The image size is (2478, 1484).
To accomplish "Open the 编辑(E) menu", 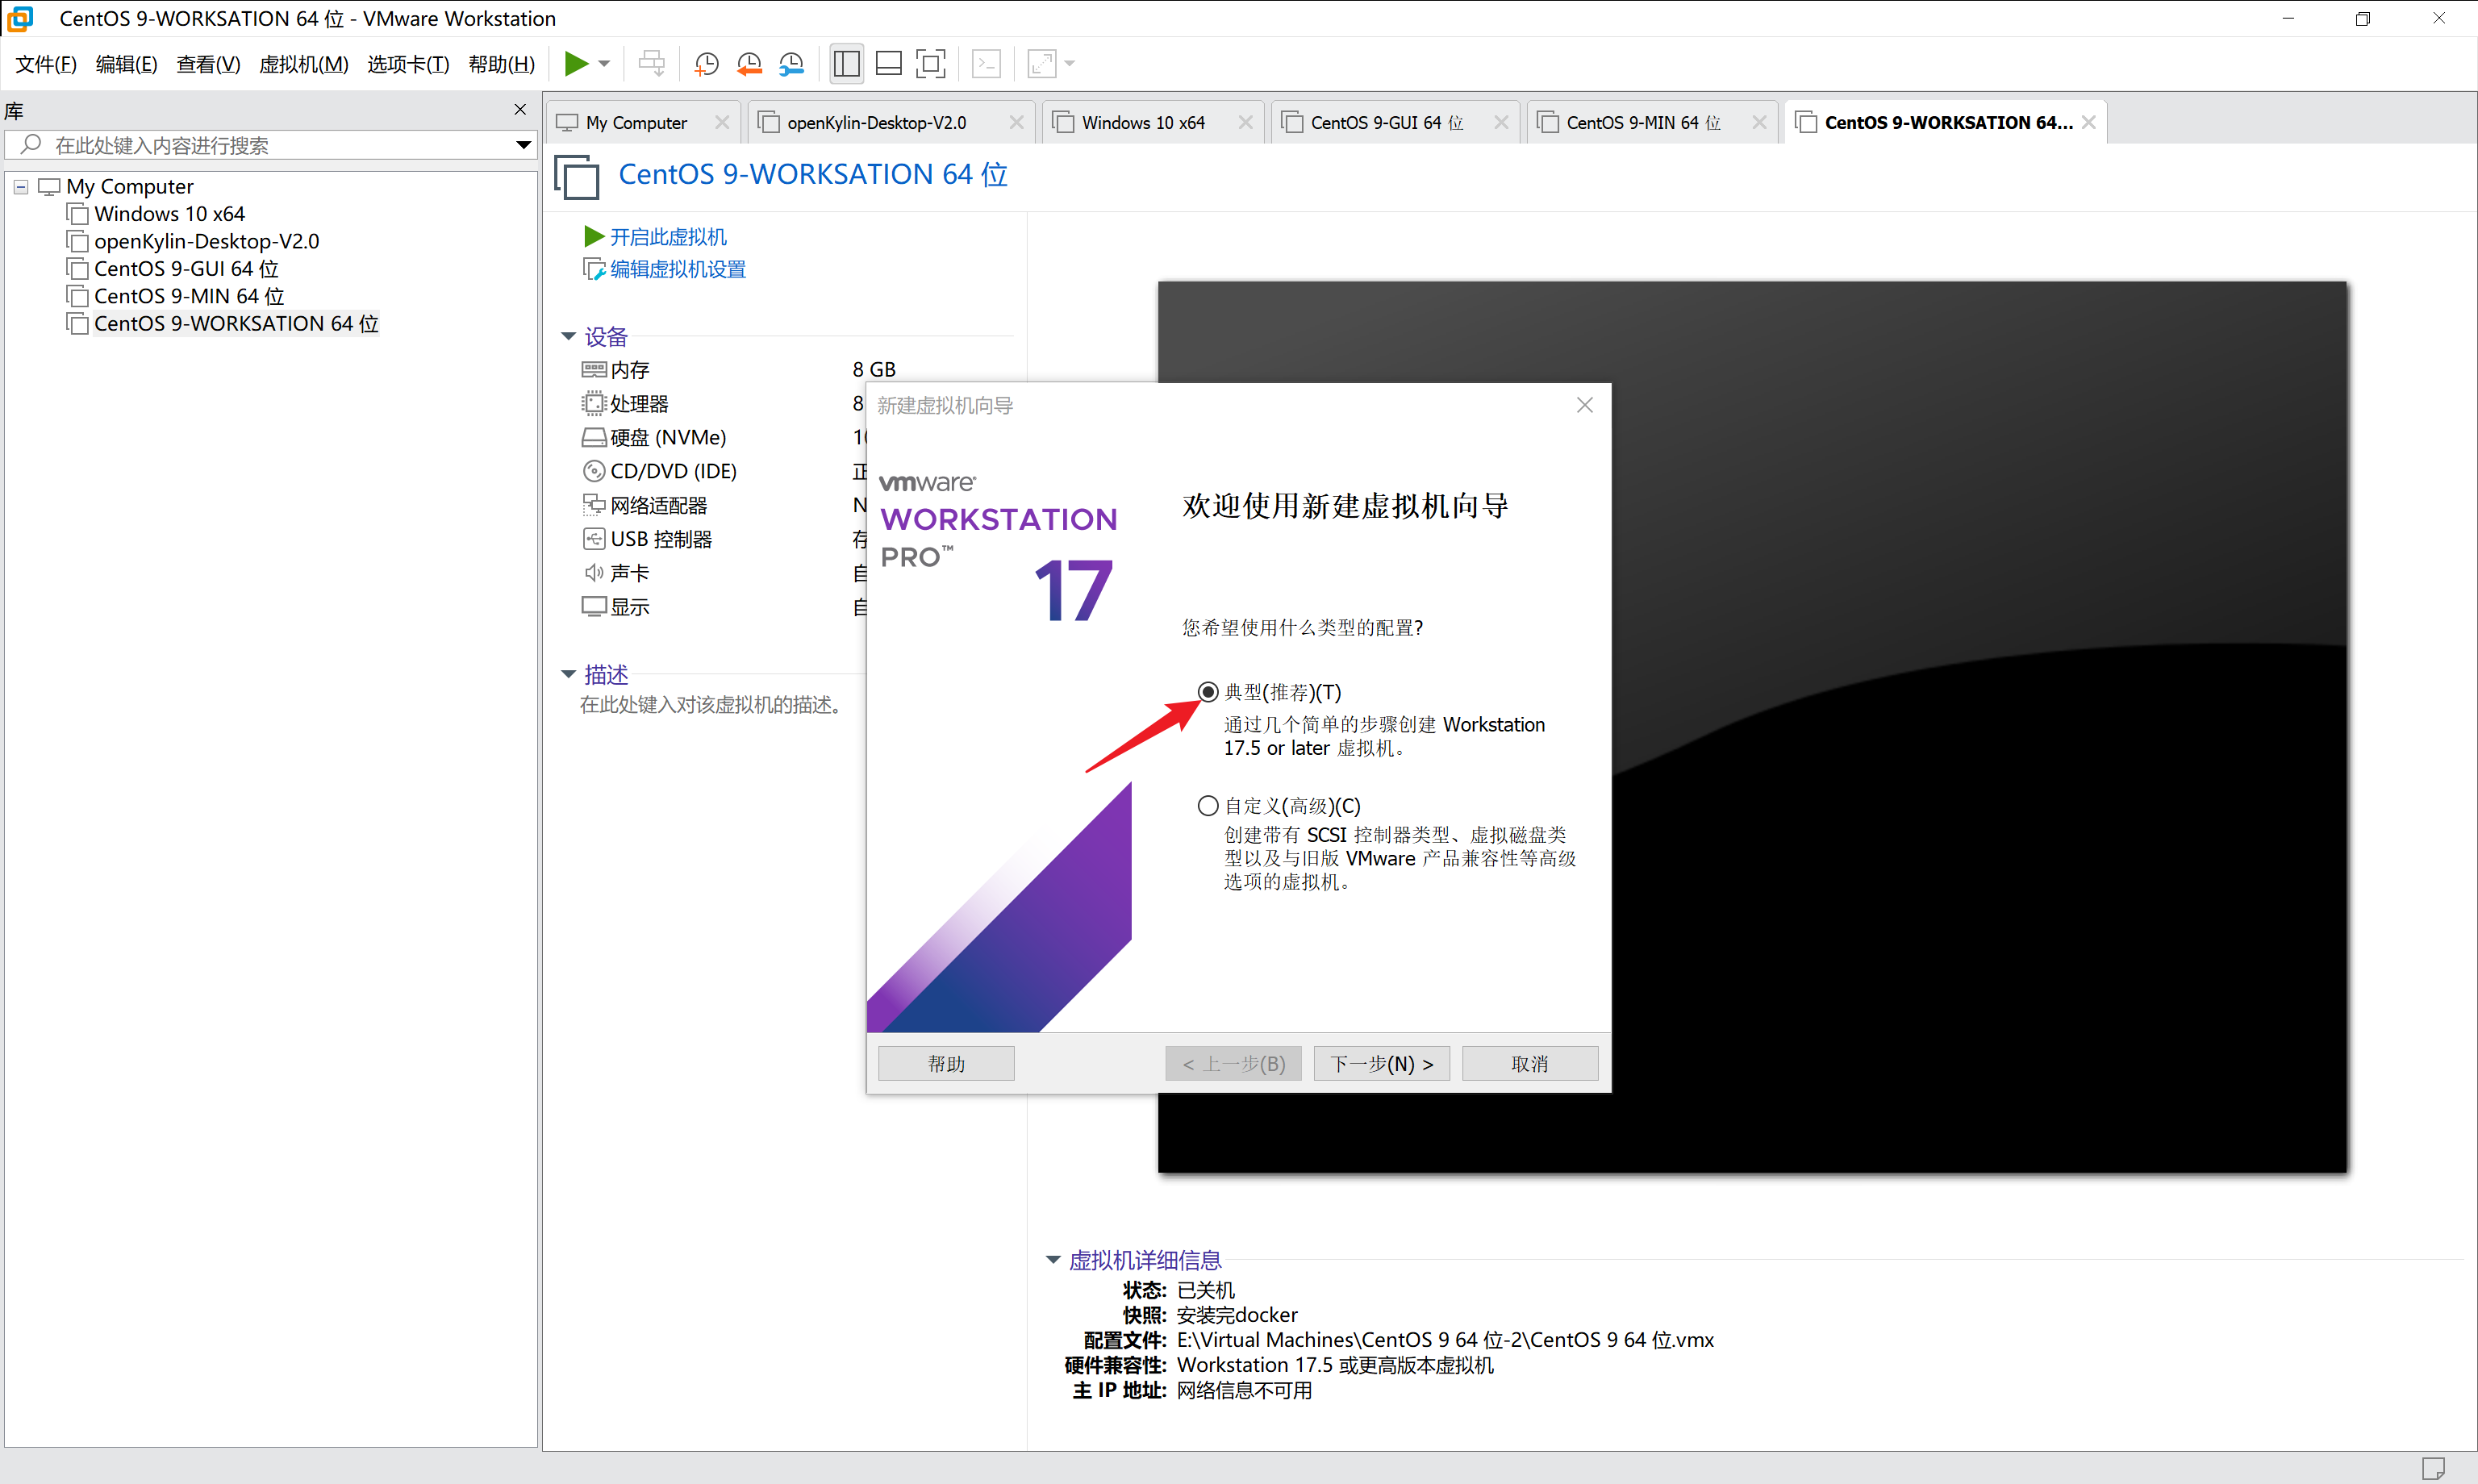I will point(126,64).
